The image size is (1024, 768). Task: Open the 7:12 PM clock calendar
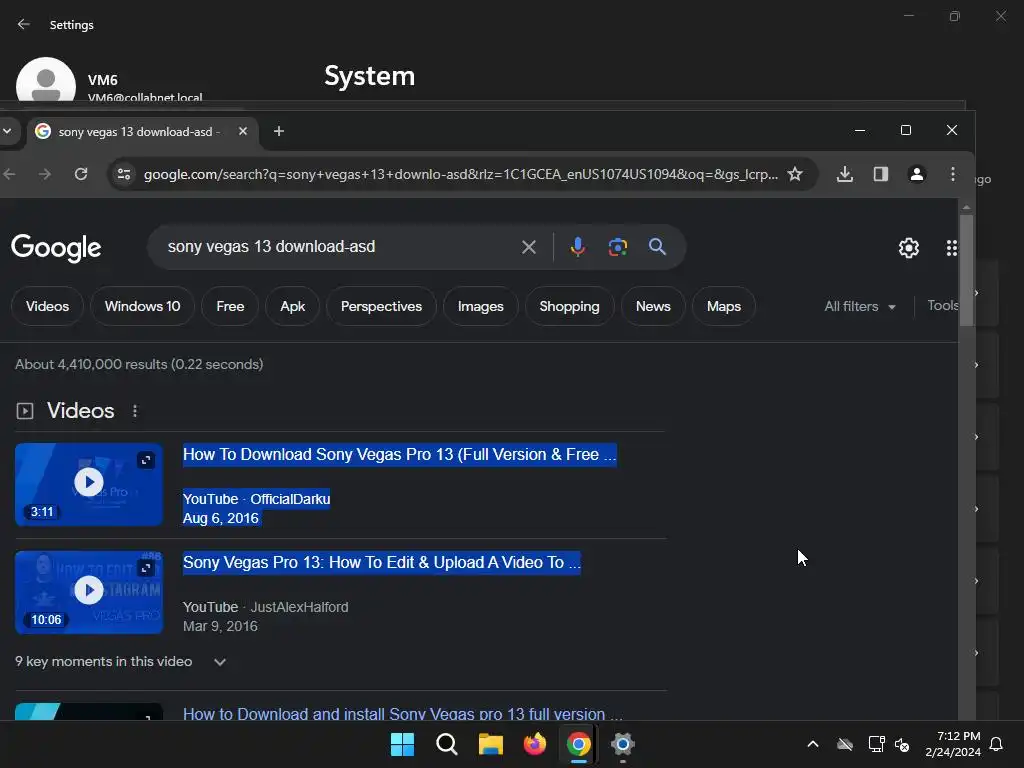[953, 744]
